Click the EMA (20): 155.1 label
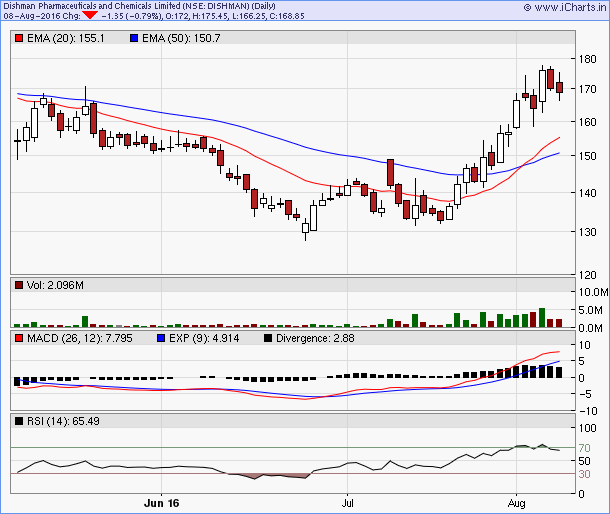 (x=66, y=38)
